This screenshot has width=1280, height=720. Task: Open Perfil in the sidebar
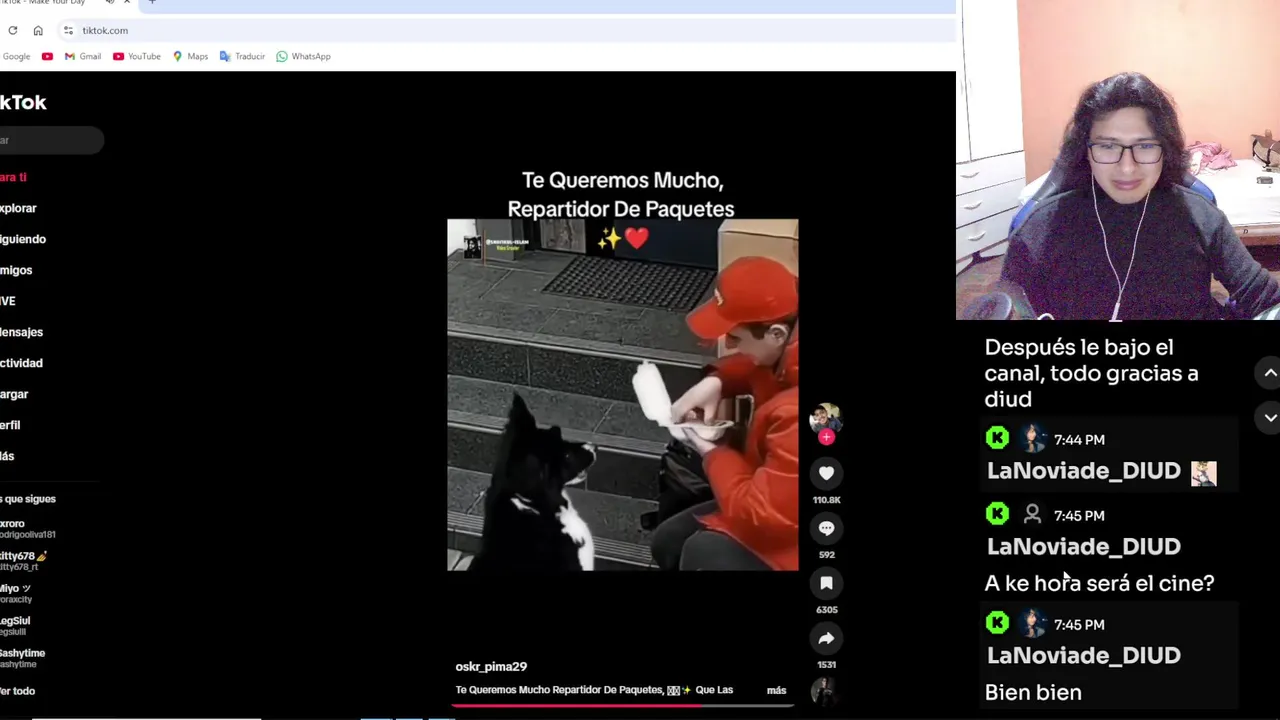(10, 425)
